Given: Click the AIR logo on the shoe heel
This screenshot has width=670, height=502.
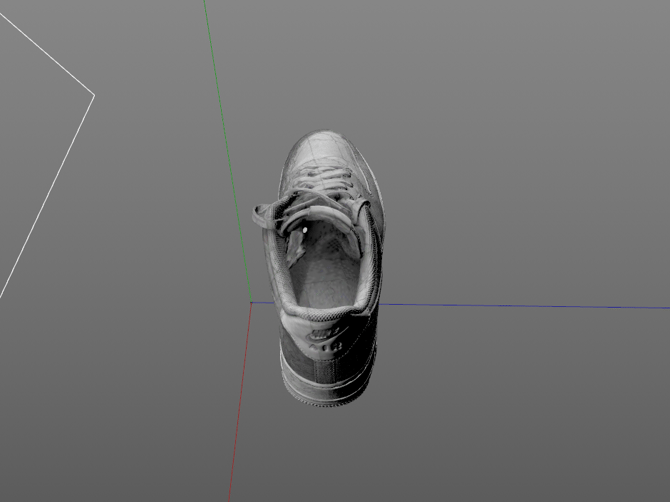Looking at the screenshot, I should point(326,346).
